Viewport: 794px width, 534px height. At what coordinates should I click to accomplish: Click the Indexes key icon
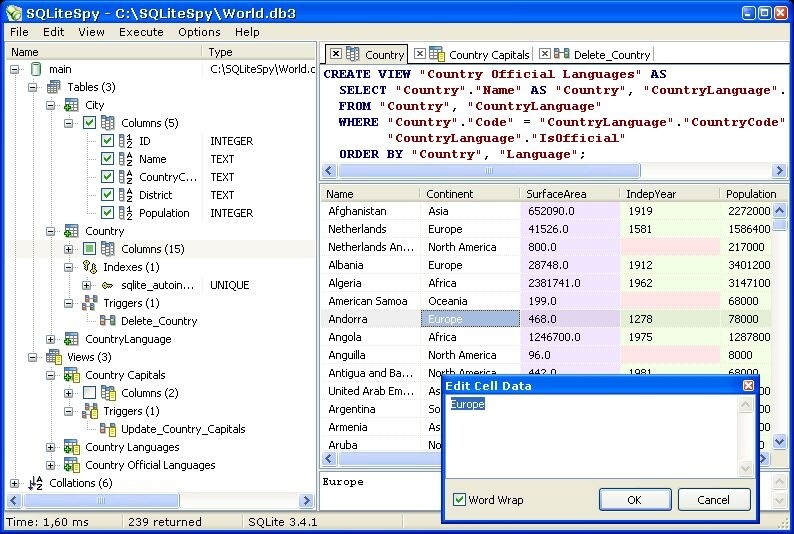pyautogui.click(x=90, y=267)
